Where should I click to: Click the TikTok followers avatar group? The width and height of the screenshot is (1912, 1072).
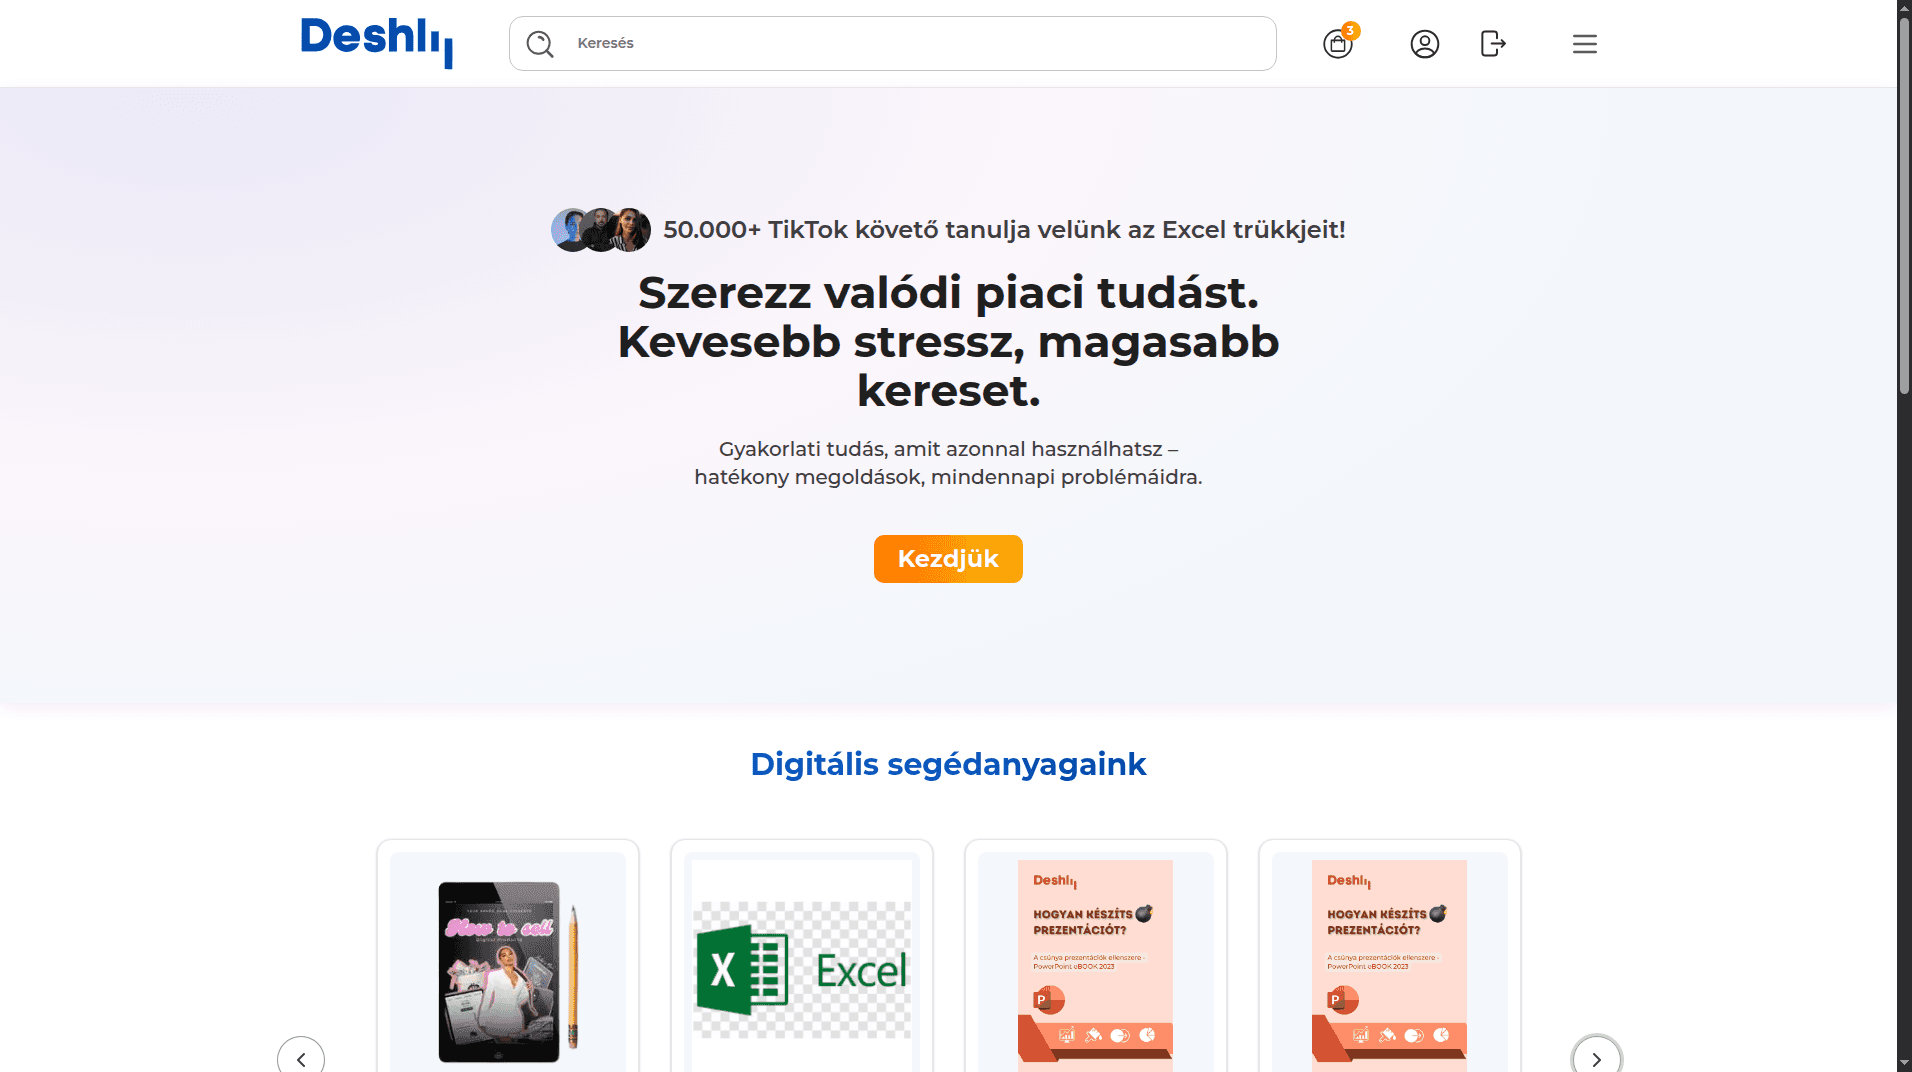point(601,230)
